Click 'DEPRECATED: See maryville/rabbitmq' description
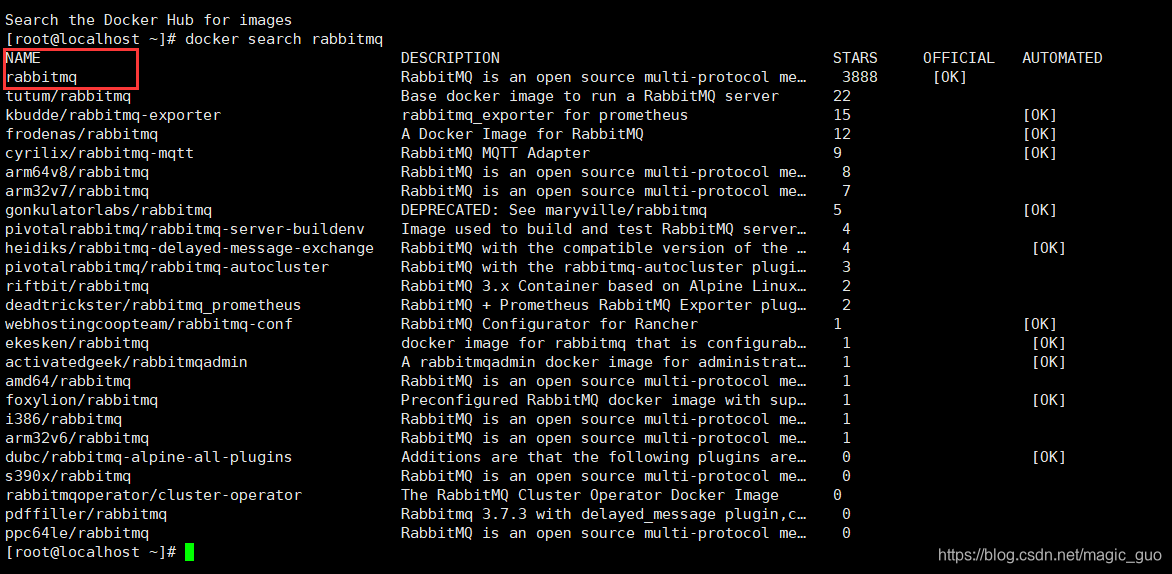Screen dimensions: 1172x574 pyautogui.click(x=554, y=210)
